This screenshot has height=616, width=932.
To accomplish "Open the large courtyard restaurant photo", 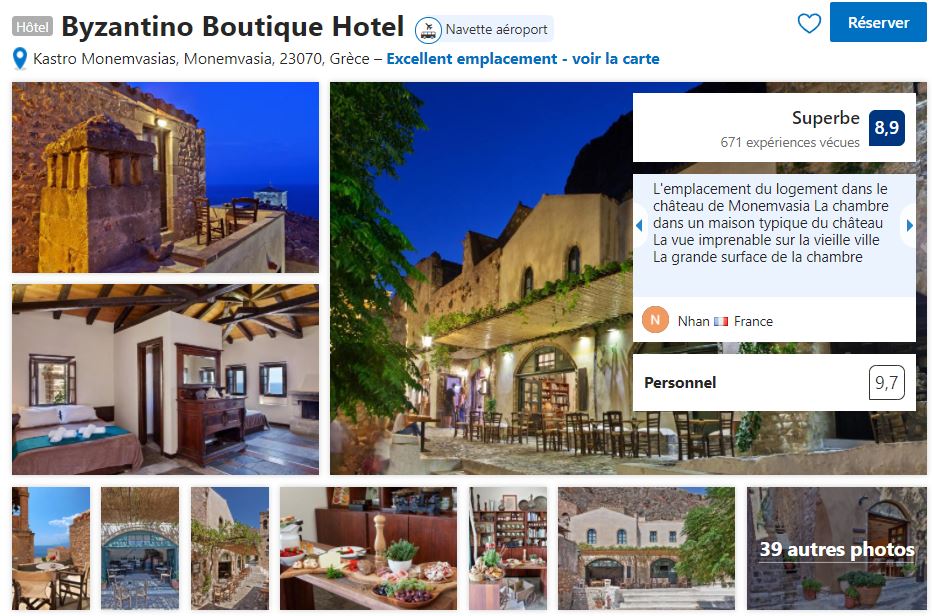I will click(481, 278).
